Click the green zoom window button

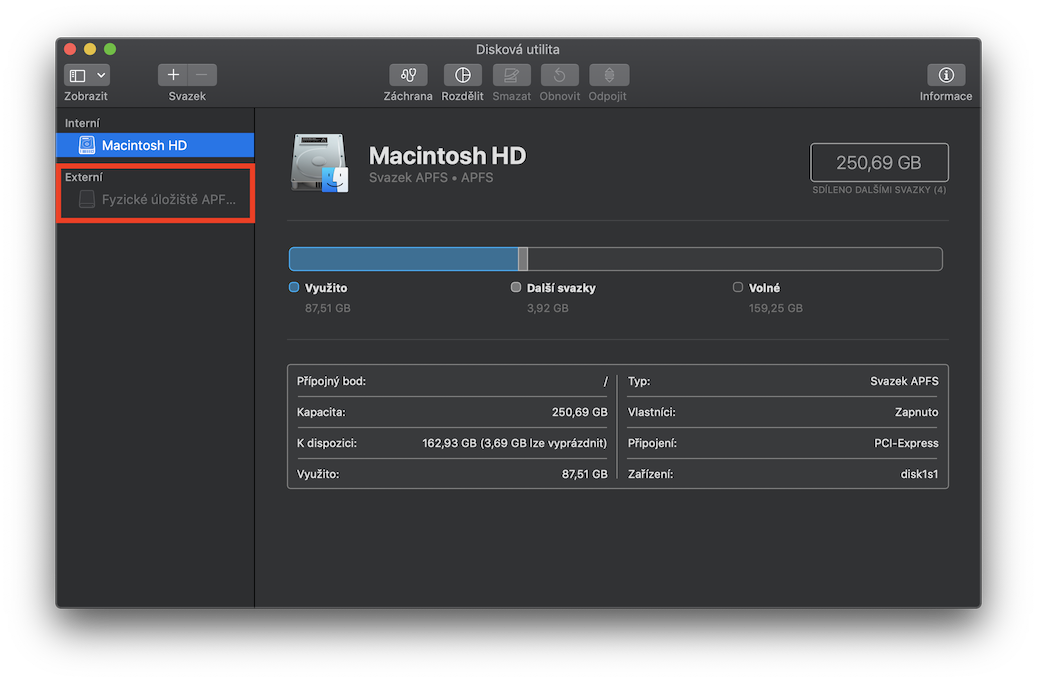coord(110,49)
